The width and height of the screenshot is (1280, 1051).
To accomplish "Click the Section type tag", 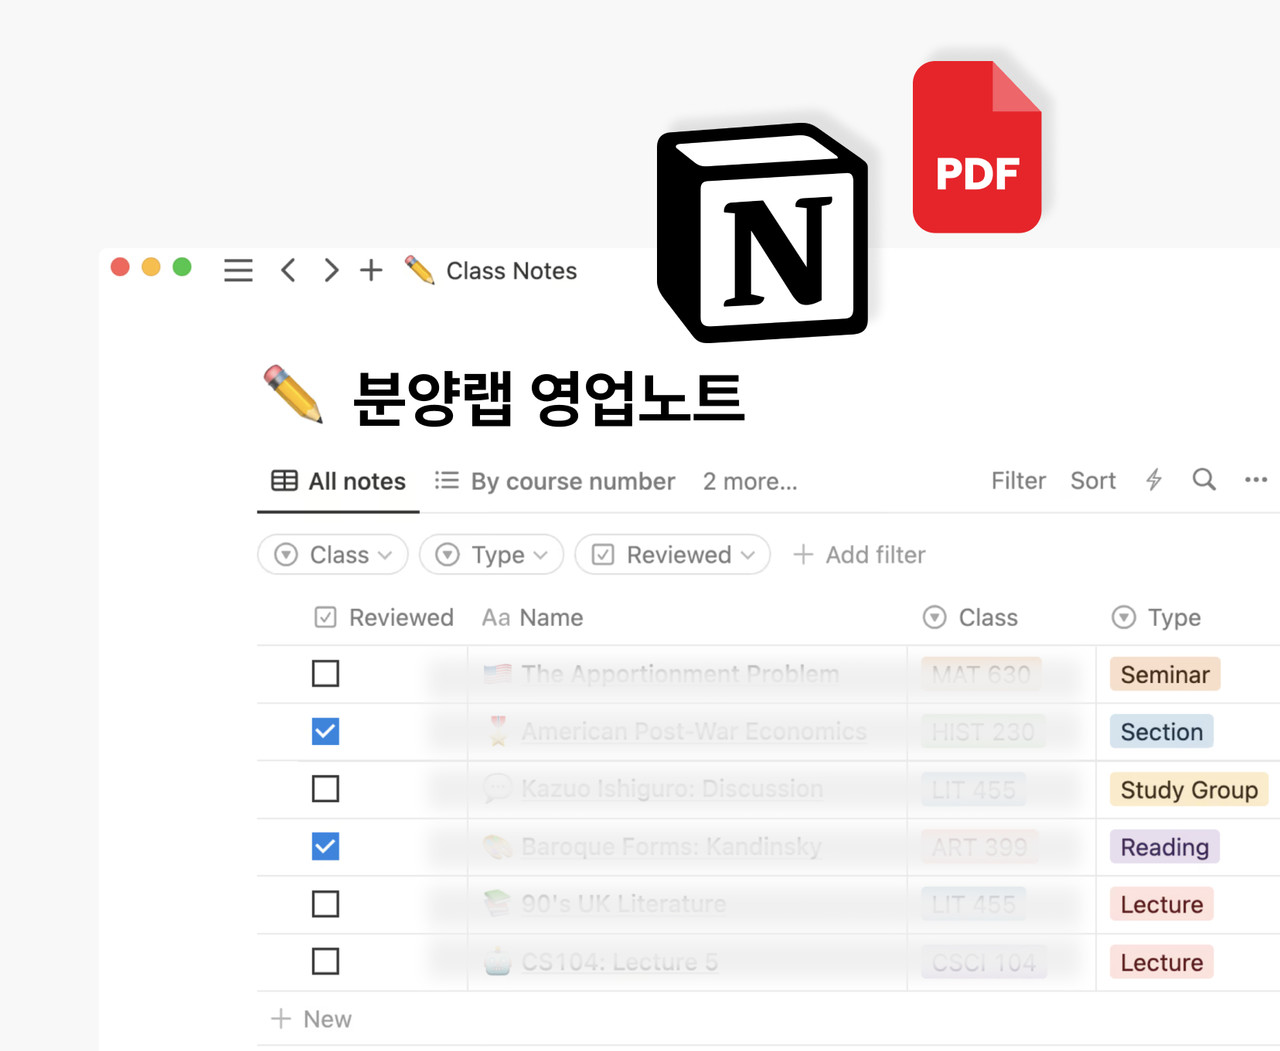I will pyautogui.click(x=1162, y=732).
